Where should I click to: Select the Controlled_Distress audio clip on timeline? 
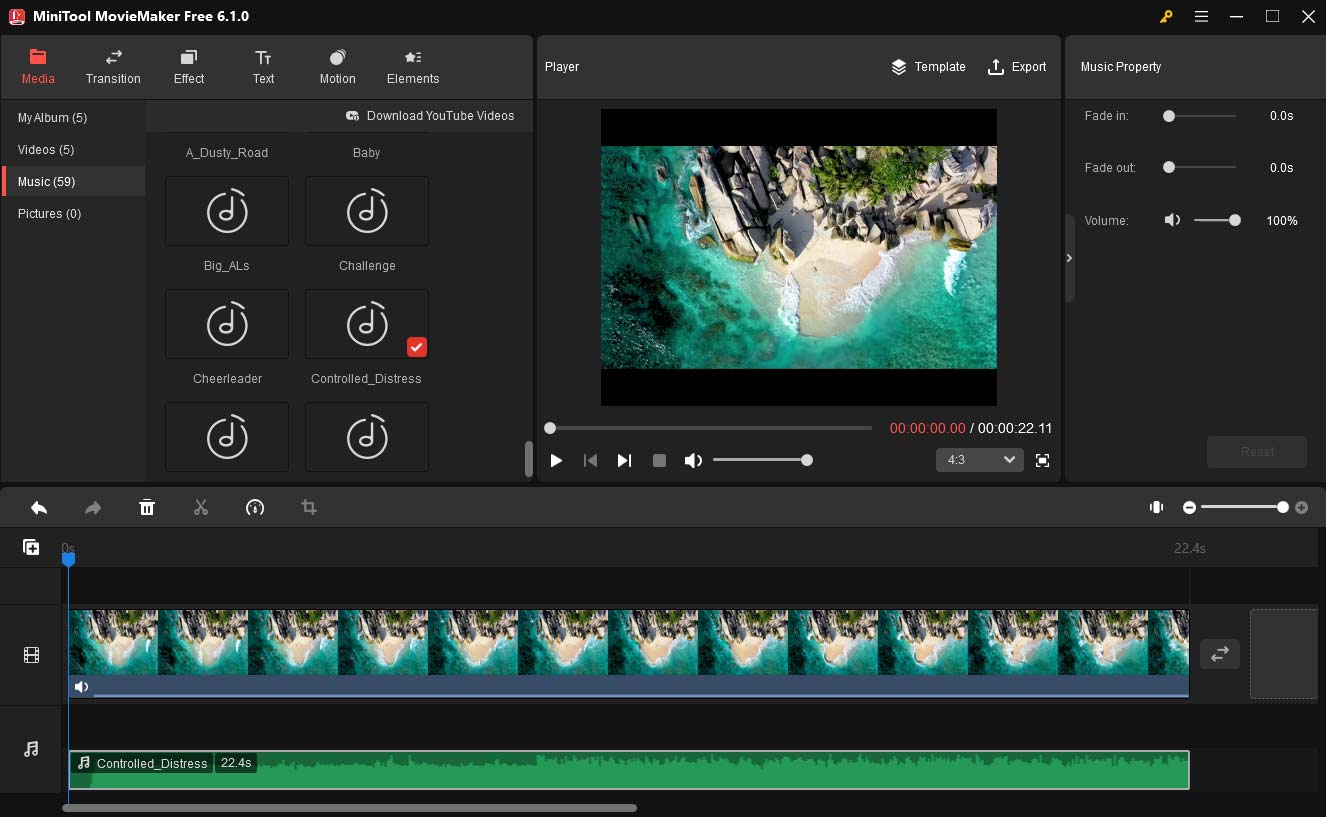628,771
